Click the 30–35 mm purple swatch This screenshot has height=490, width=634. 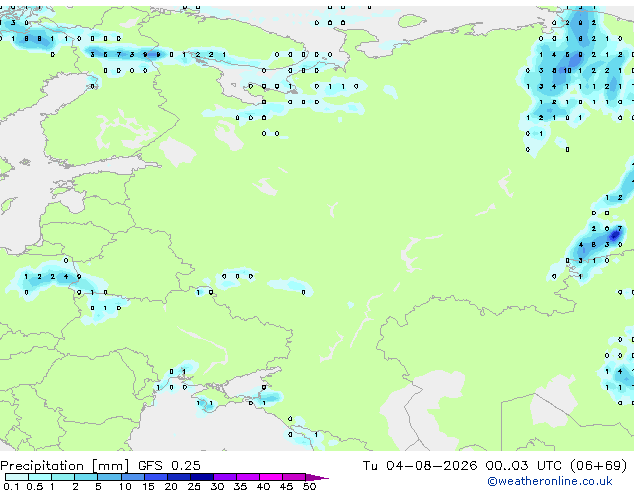(225, 477)
